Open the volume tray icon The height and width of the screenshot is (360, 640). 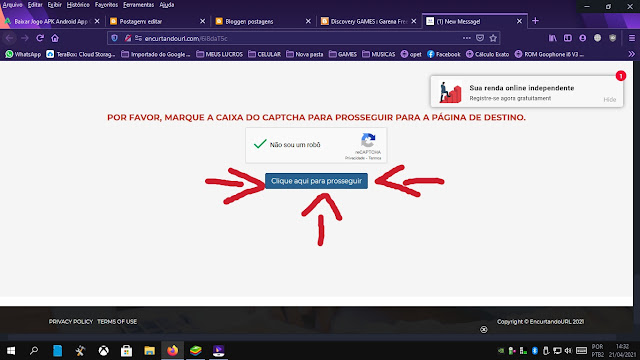(x=568, y=351)
